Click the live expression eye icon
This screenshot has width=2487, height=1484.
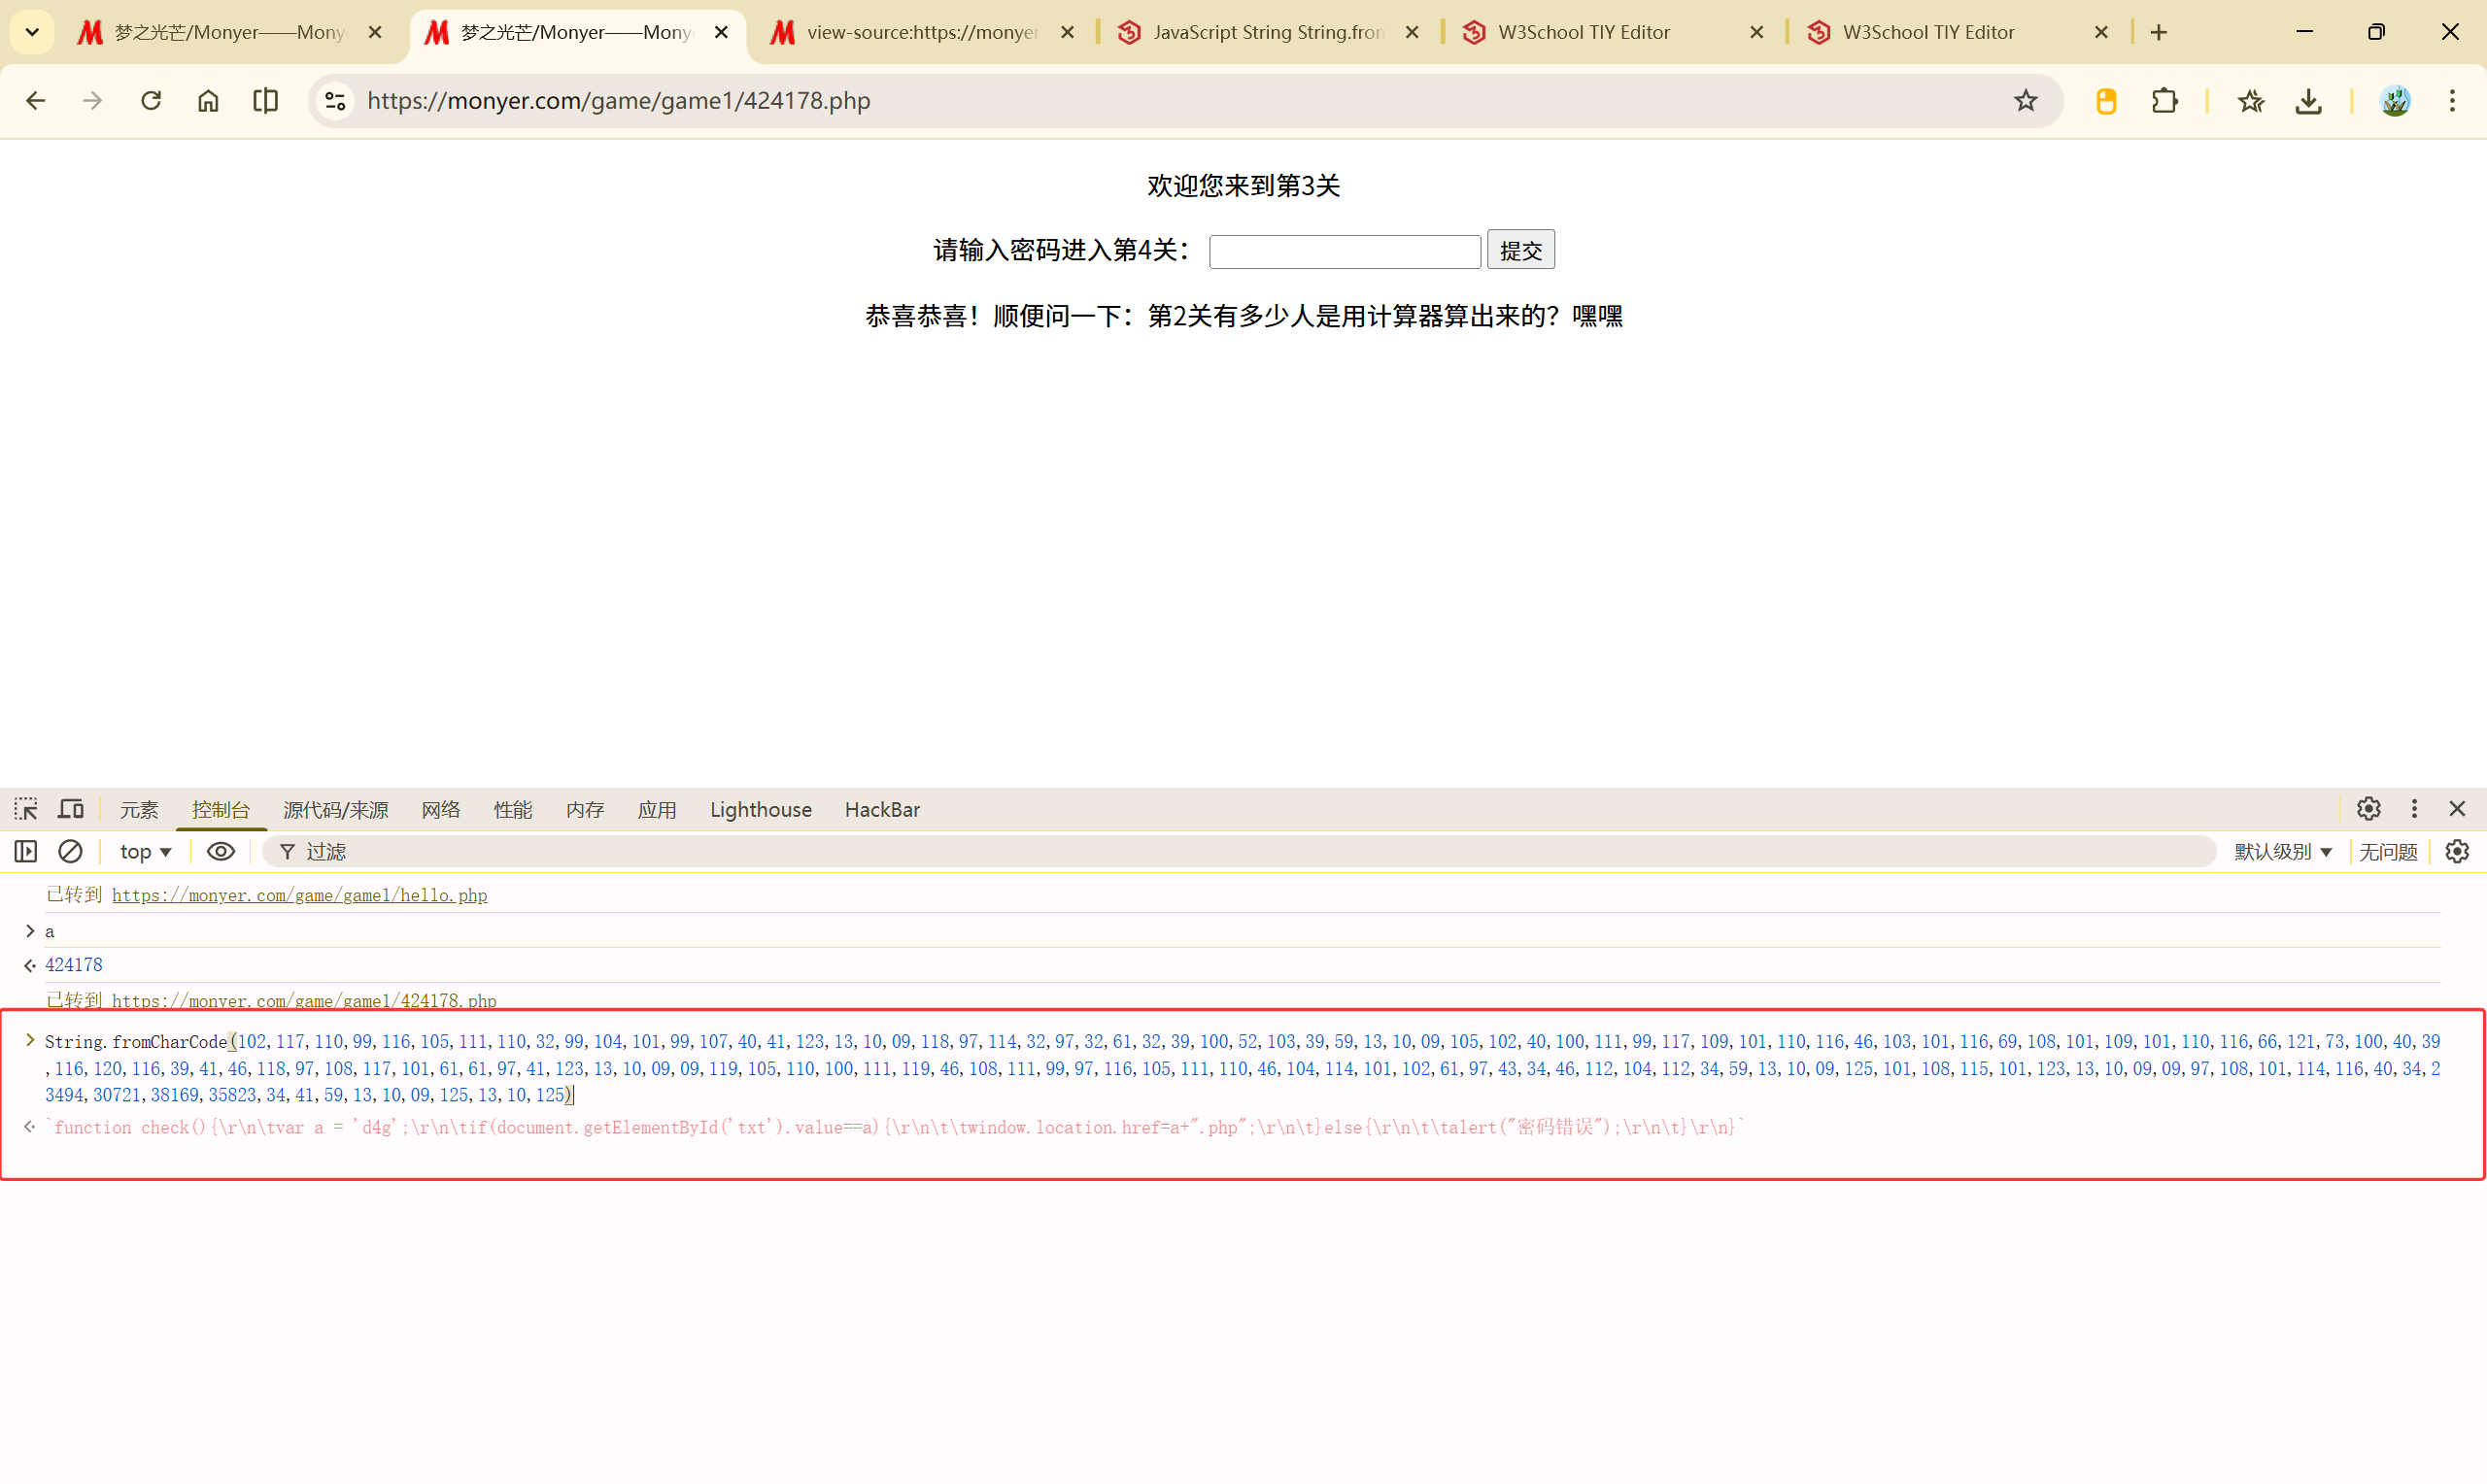pos(220,851)
